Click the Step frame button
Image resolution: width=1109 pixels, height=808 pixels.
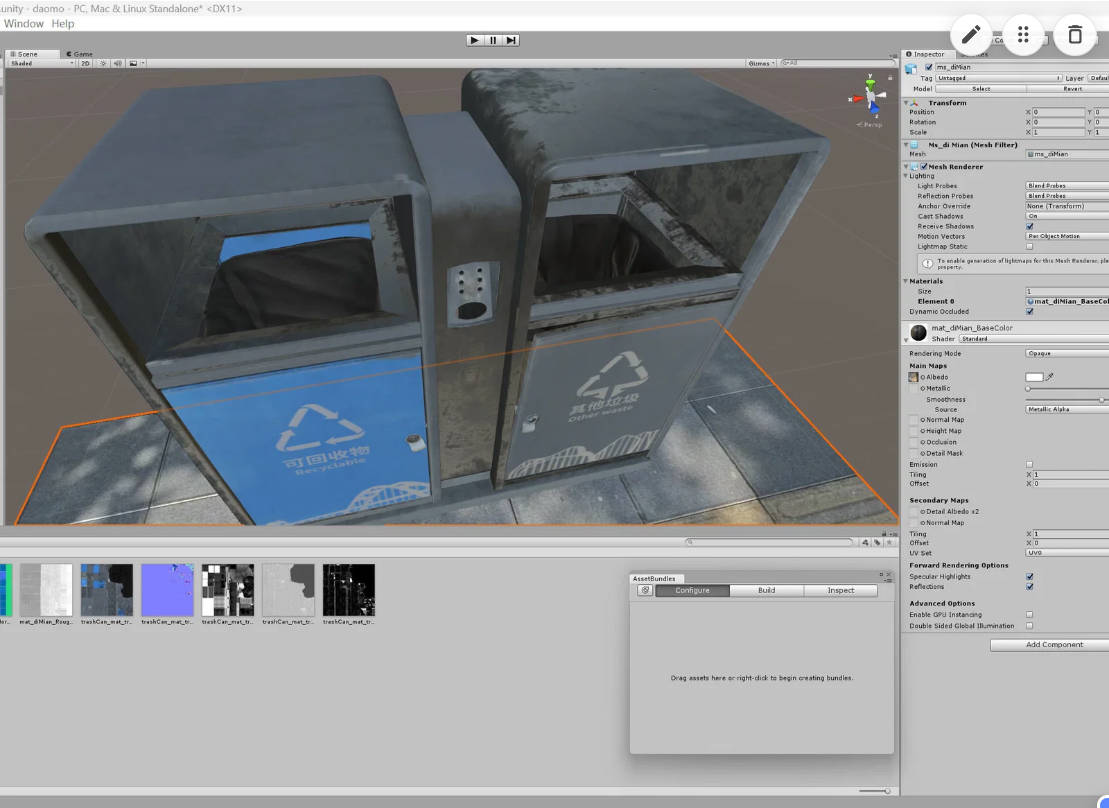click(511, 40)
